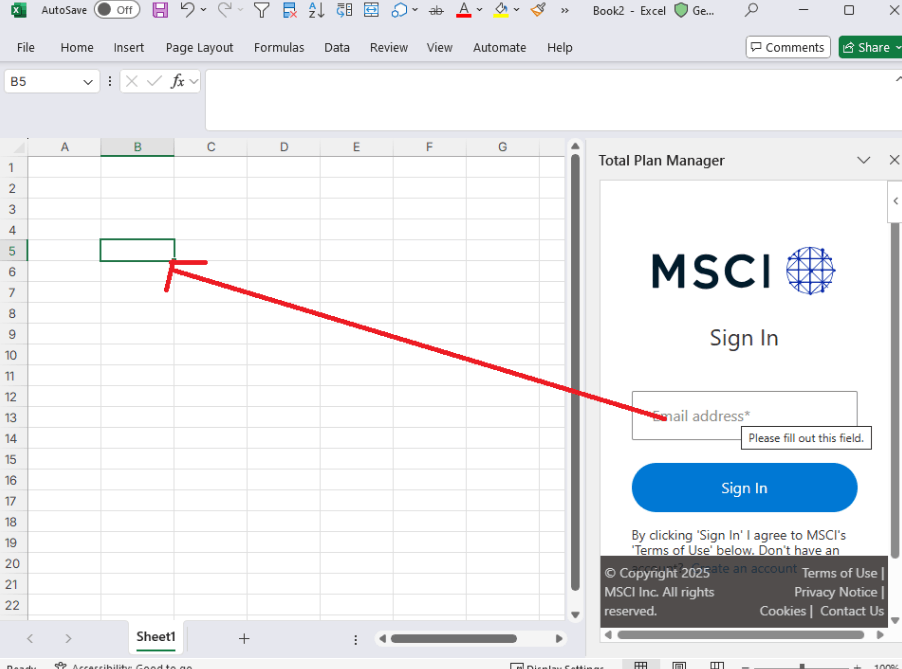Select the Sheet1 tab
902x669 pixels.
[156, 637]
